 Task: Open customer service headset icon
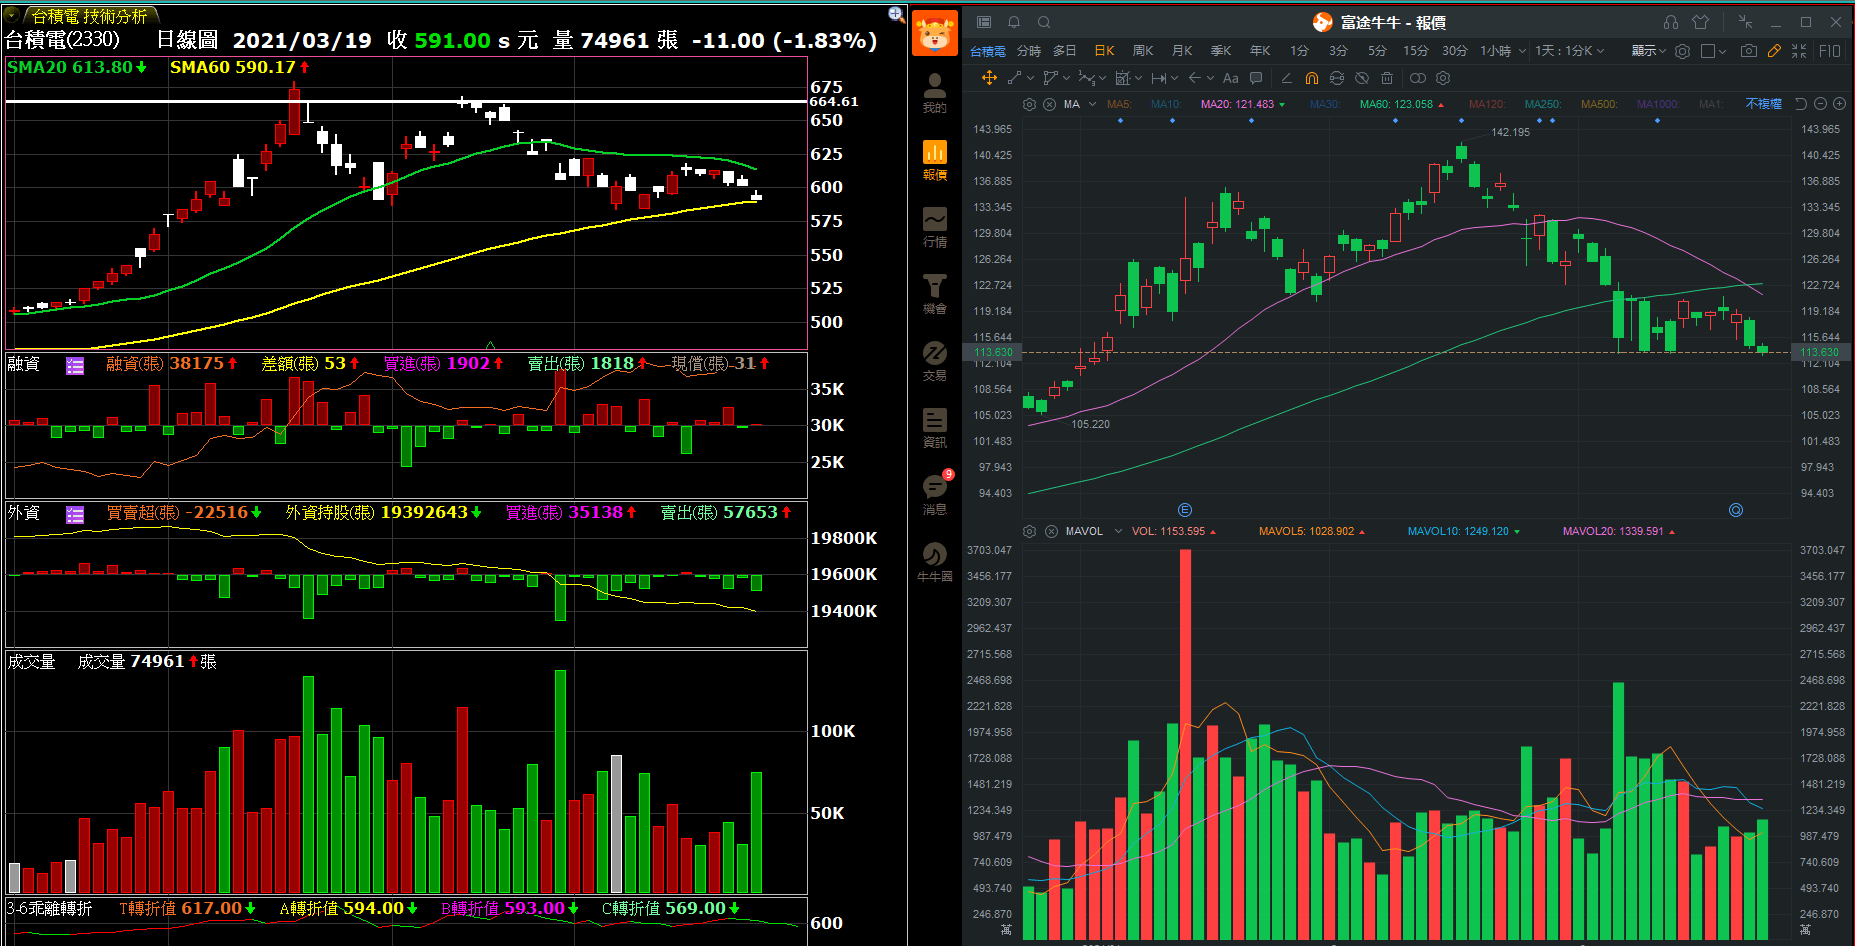(1671, 22)
